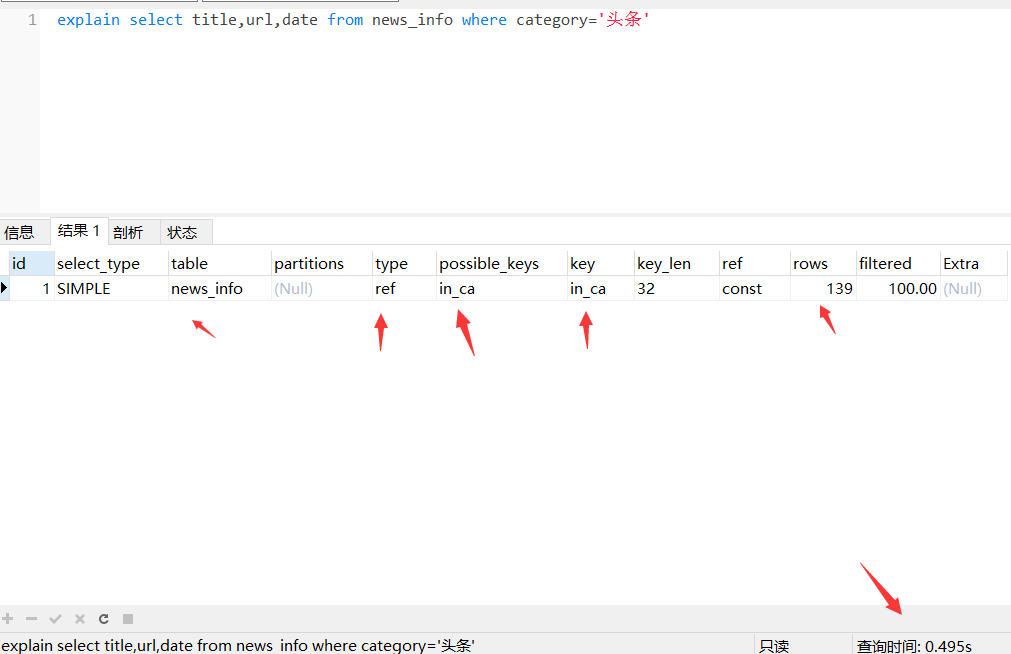Select the id cell with value 1

coord(32,288)
